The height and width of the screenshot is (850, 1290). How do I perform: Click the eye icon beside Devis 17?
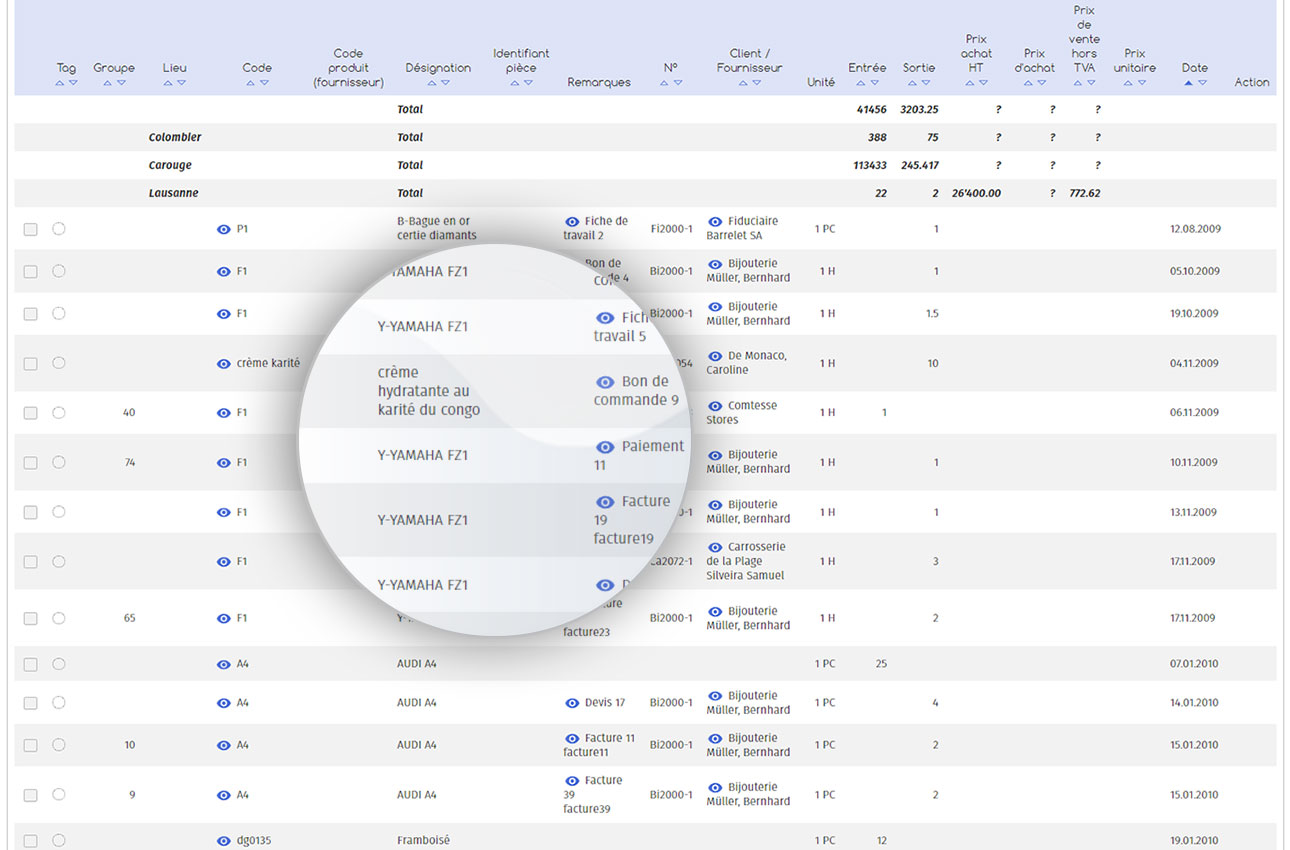[572, 703]
